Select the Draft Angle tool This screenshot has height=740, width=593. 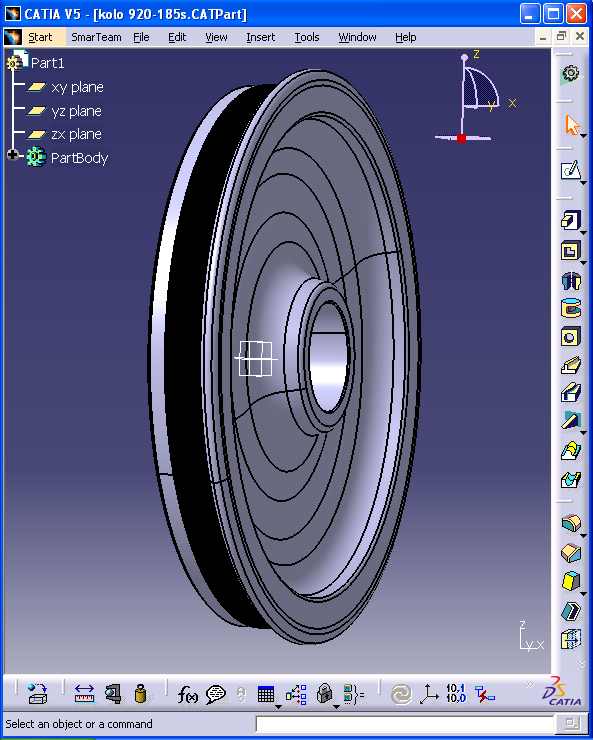[x=570, y=581]
